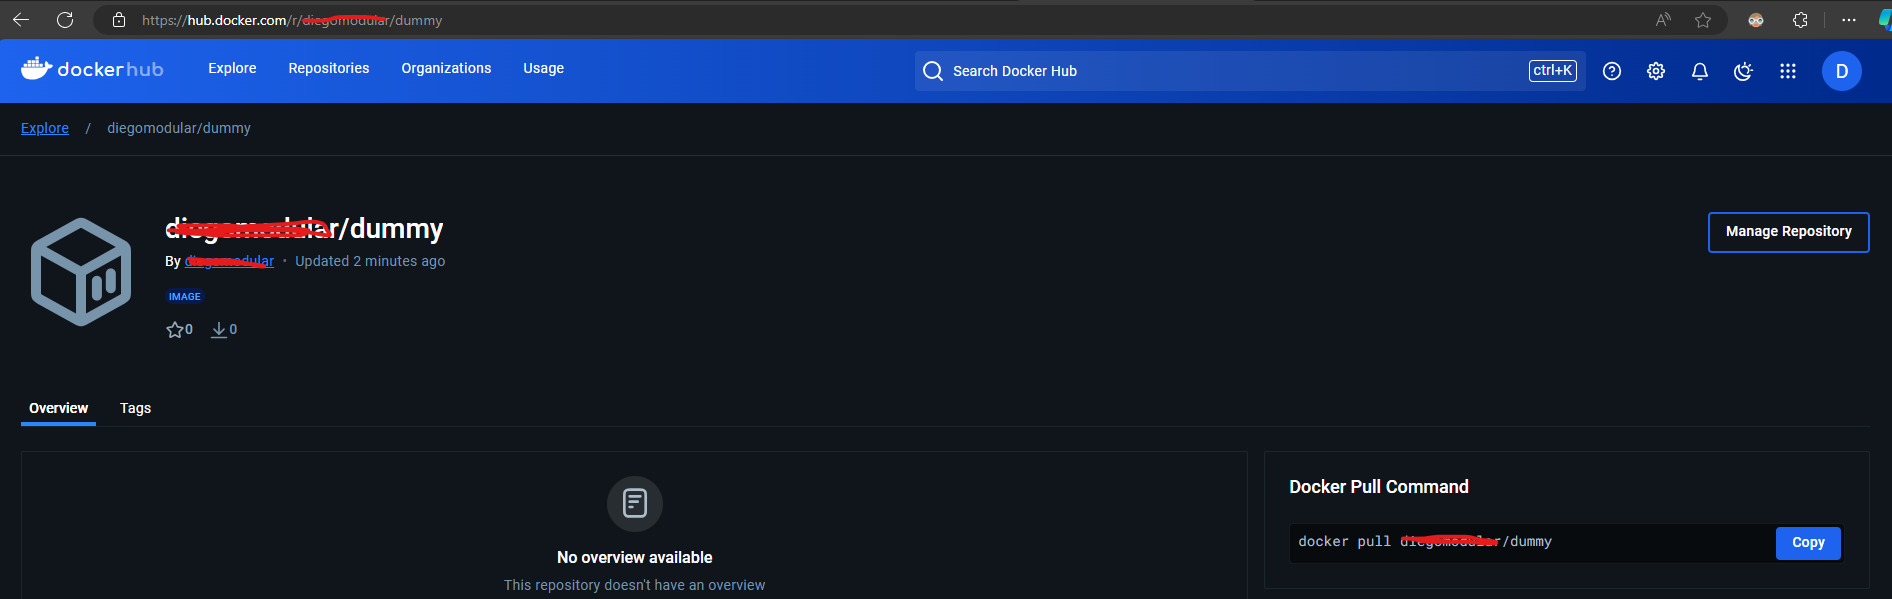Open the browser extensions puzzle icon

(1800, 20)
